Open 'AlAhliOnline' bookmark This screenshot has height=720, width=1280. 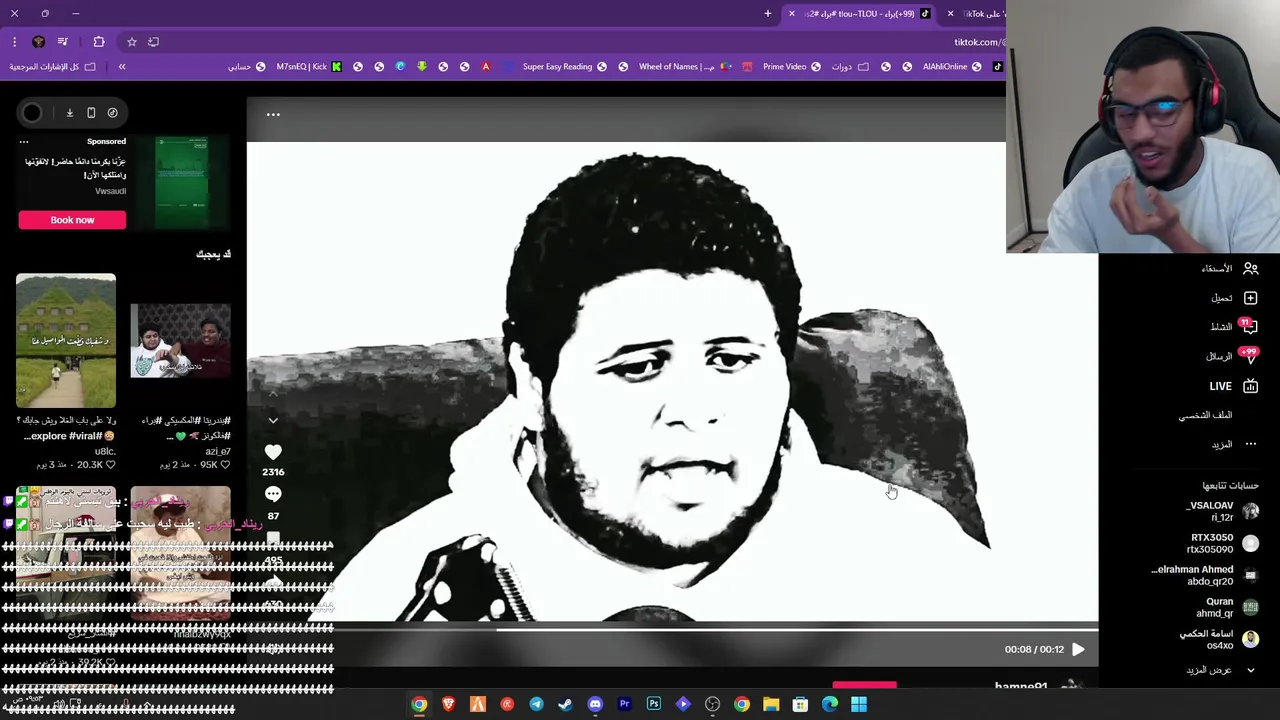pyautogui.click(x=952, y=67)
